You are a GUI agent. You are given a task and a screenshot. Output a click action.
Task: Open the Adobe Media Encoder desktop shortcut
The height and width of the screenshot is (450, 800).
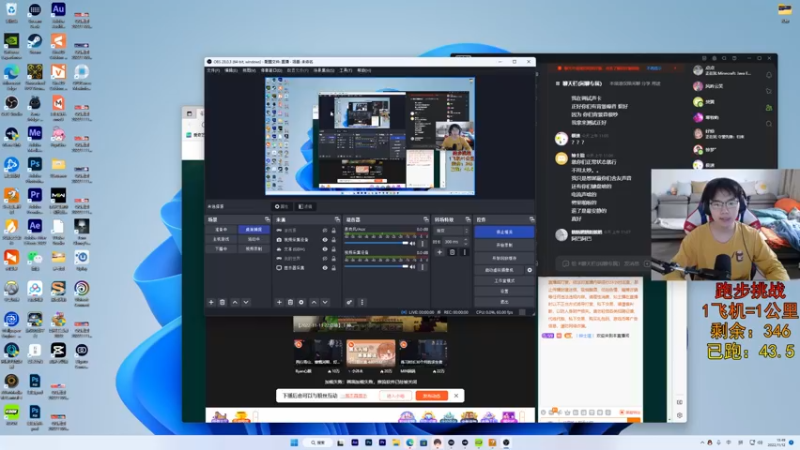pyautogui.click(x=35, y=137)
